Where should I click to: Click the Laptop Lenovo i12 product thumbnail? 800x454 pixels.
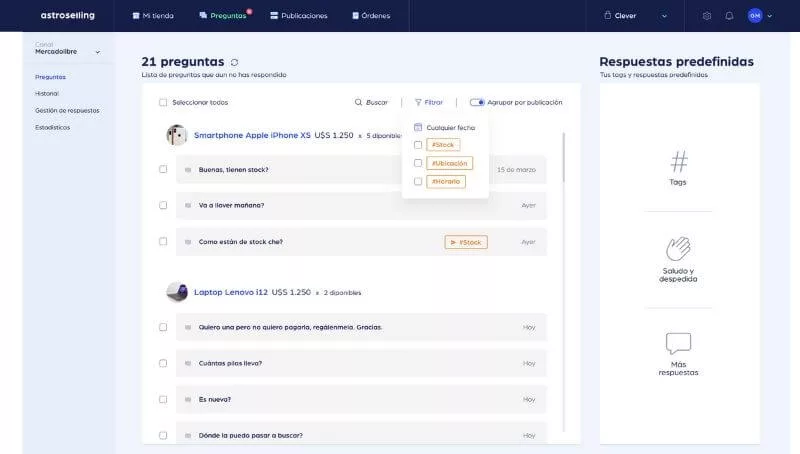click(x=177, y=292)
